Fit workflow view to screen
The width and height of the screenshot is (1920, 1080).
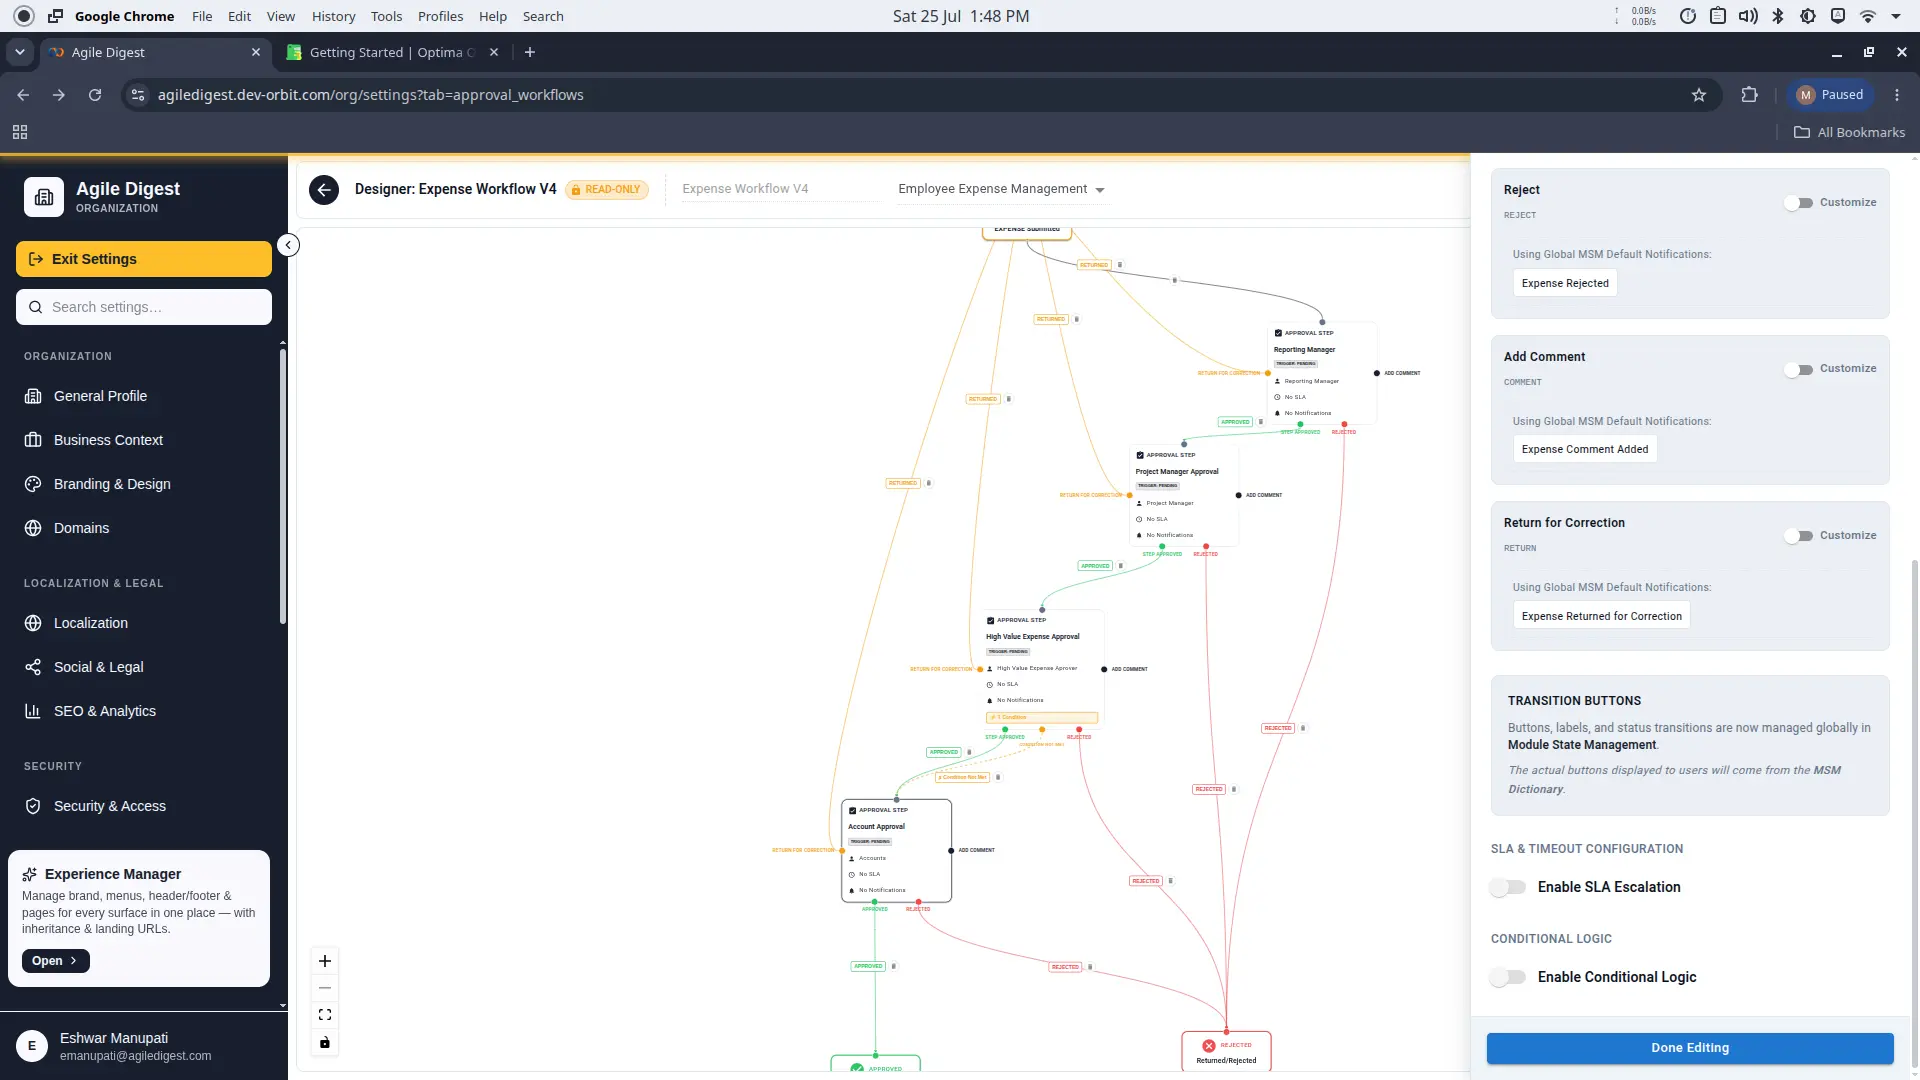point(325,1015)
